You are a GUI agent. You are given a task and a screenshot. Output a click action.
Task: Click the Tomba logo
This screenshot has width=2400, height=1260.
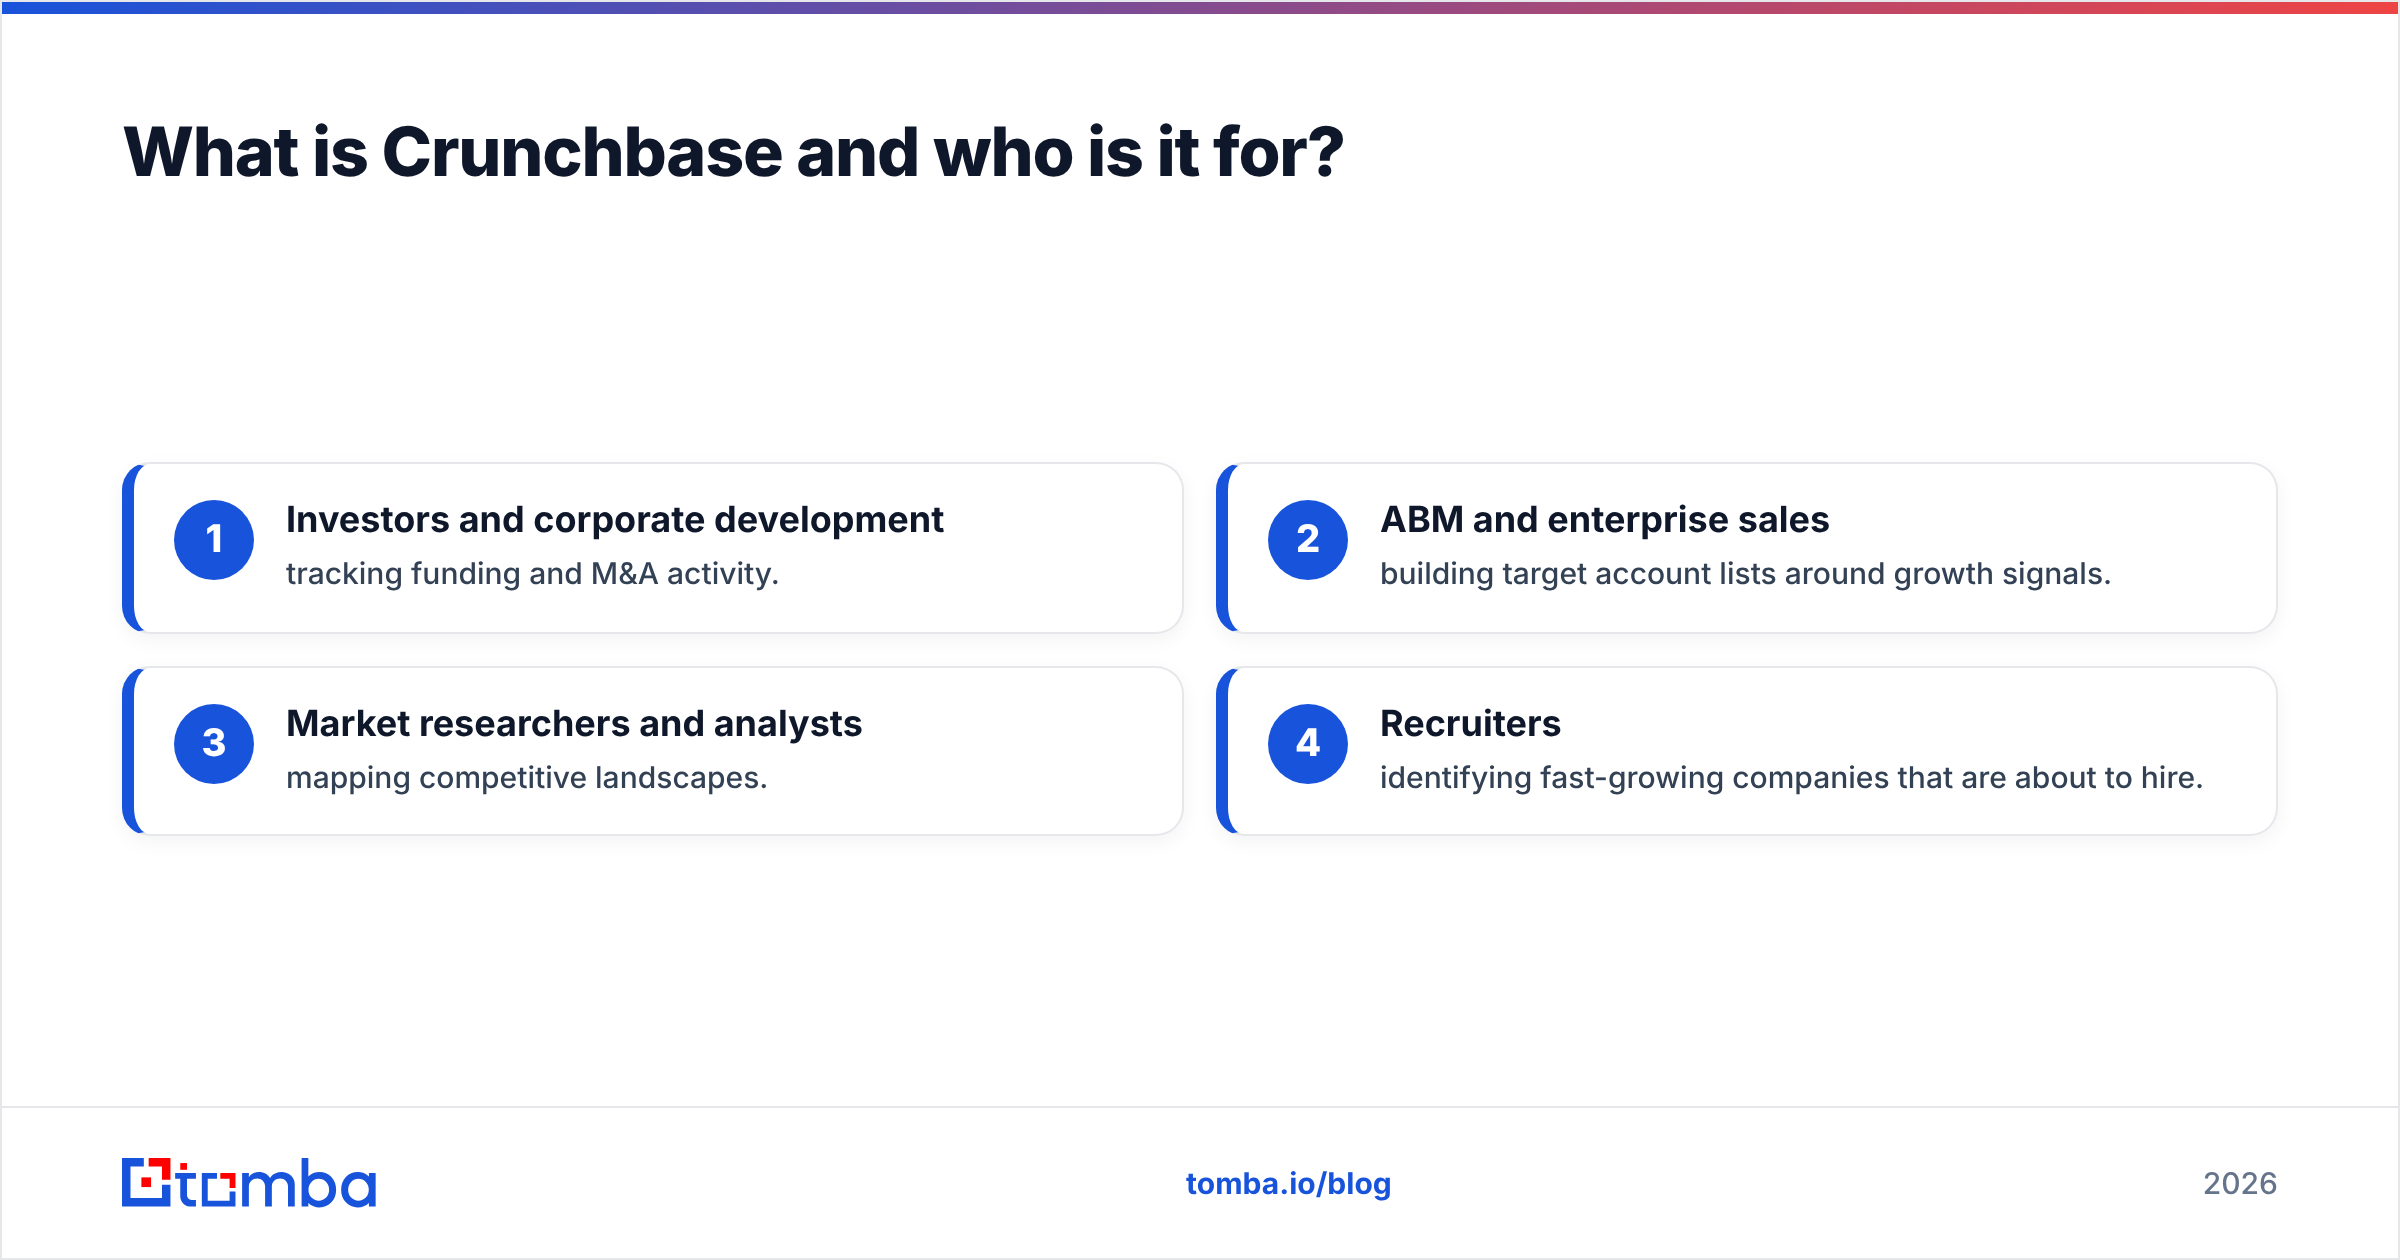[x=249, y=1183]
